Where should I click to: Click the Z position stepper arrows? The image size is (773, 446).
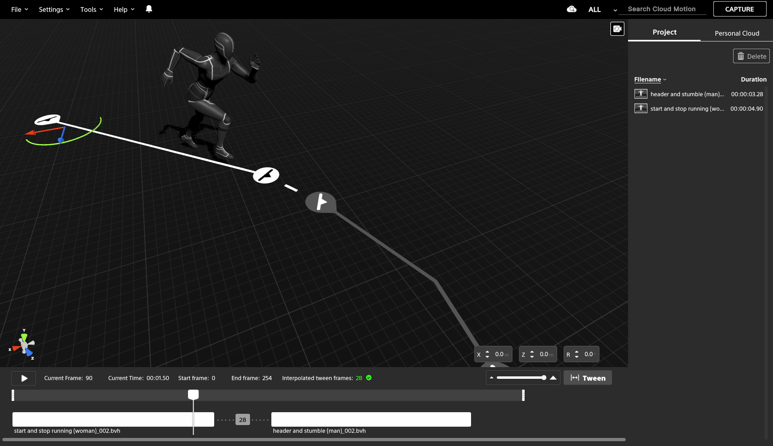point(532,354)
